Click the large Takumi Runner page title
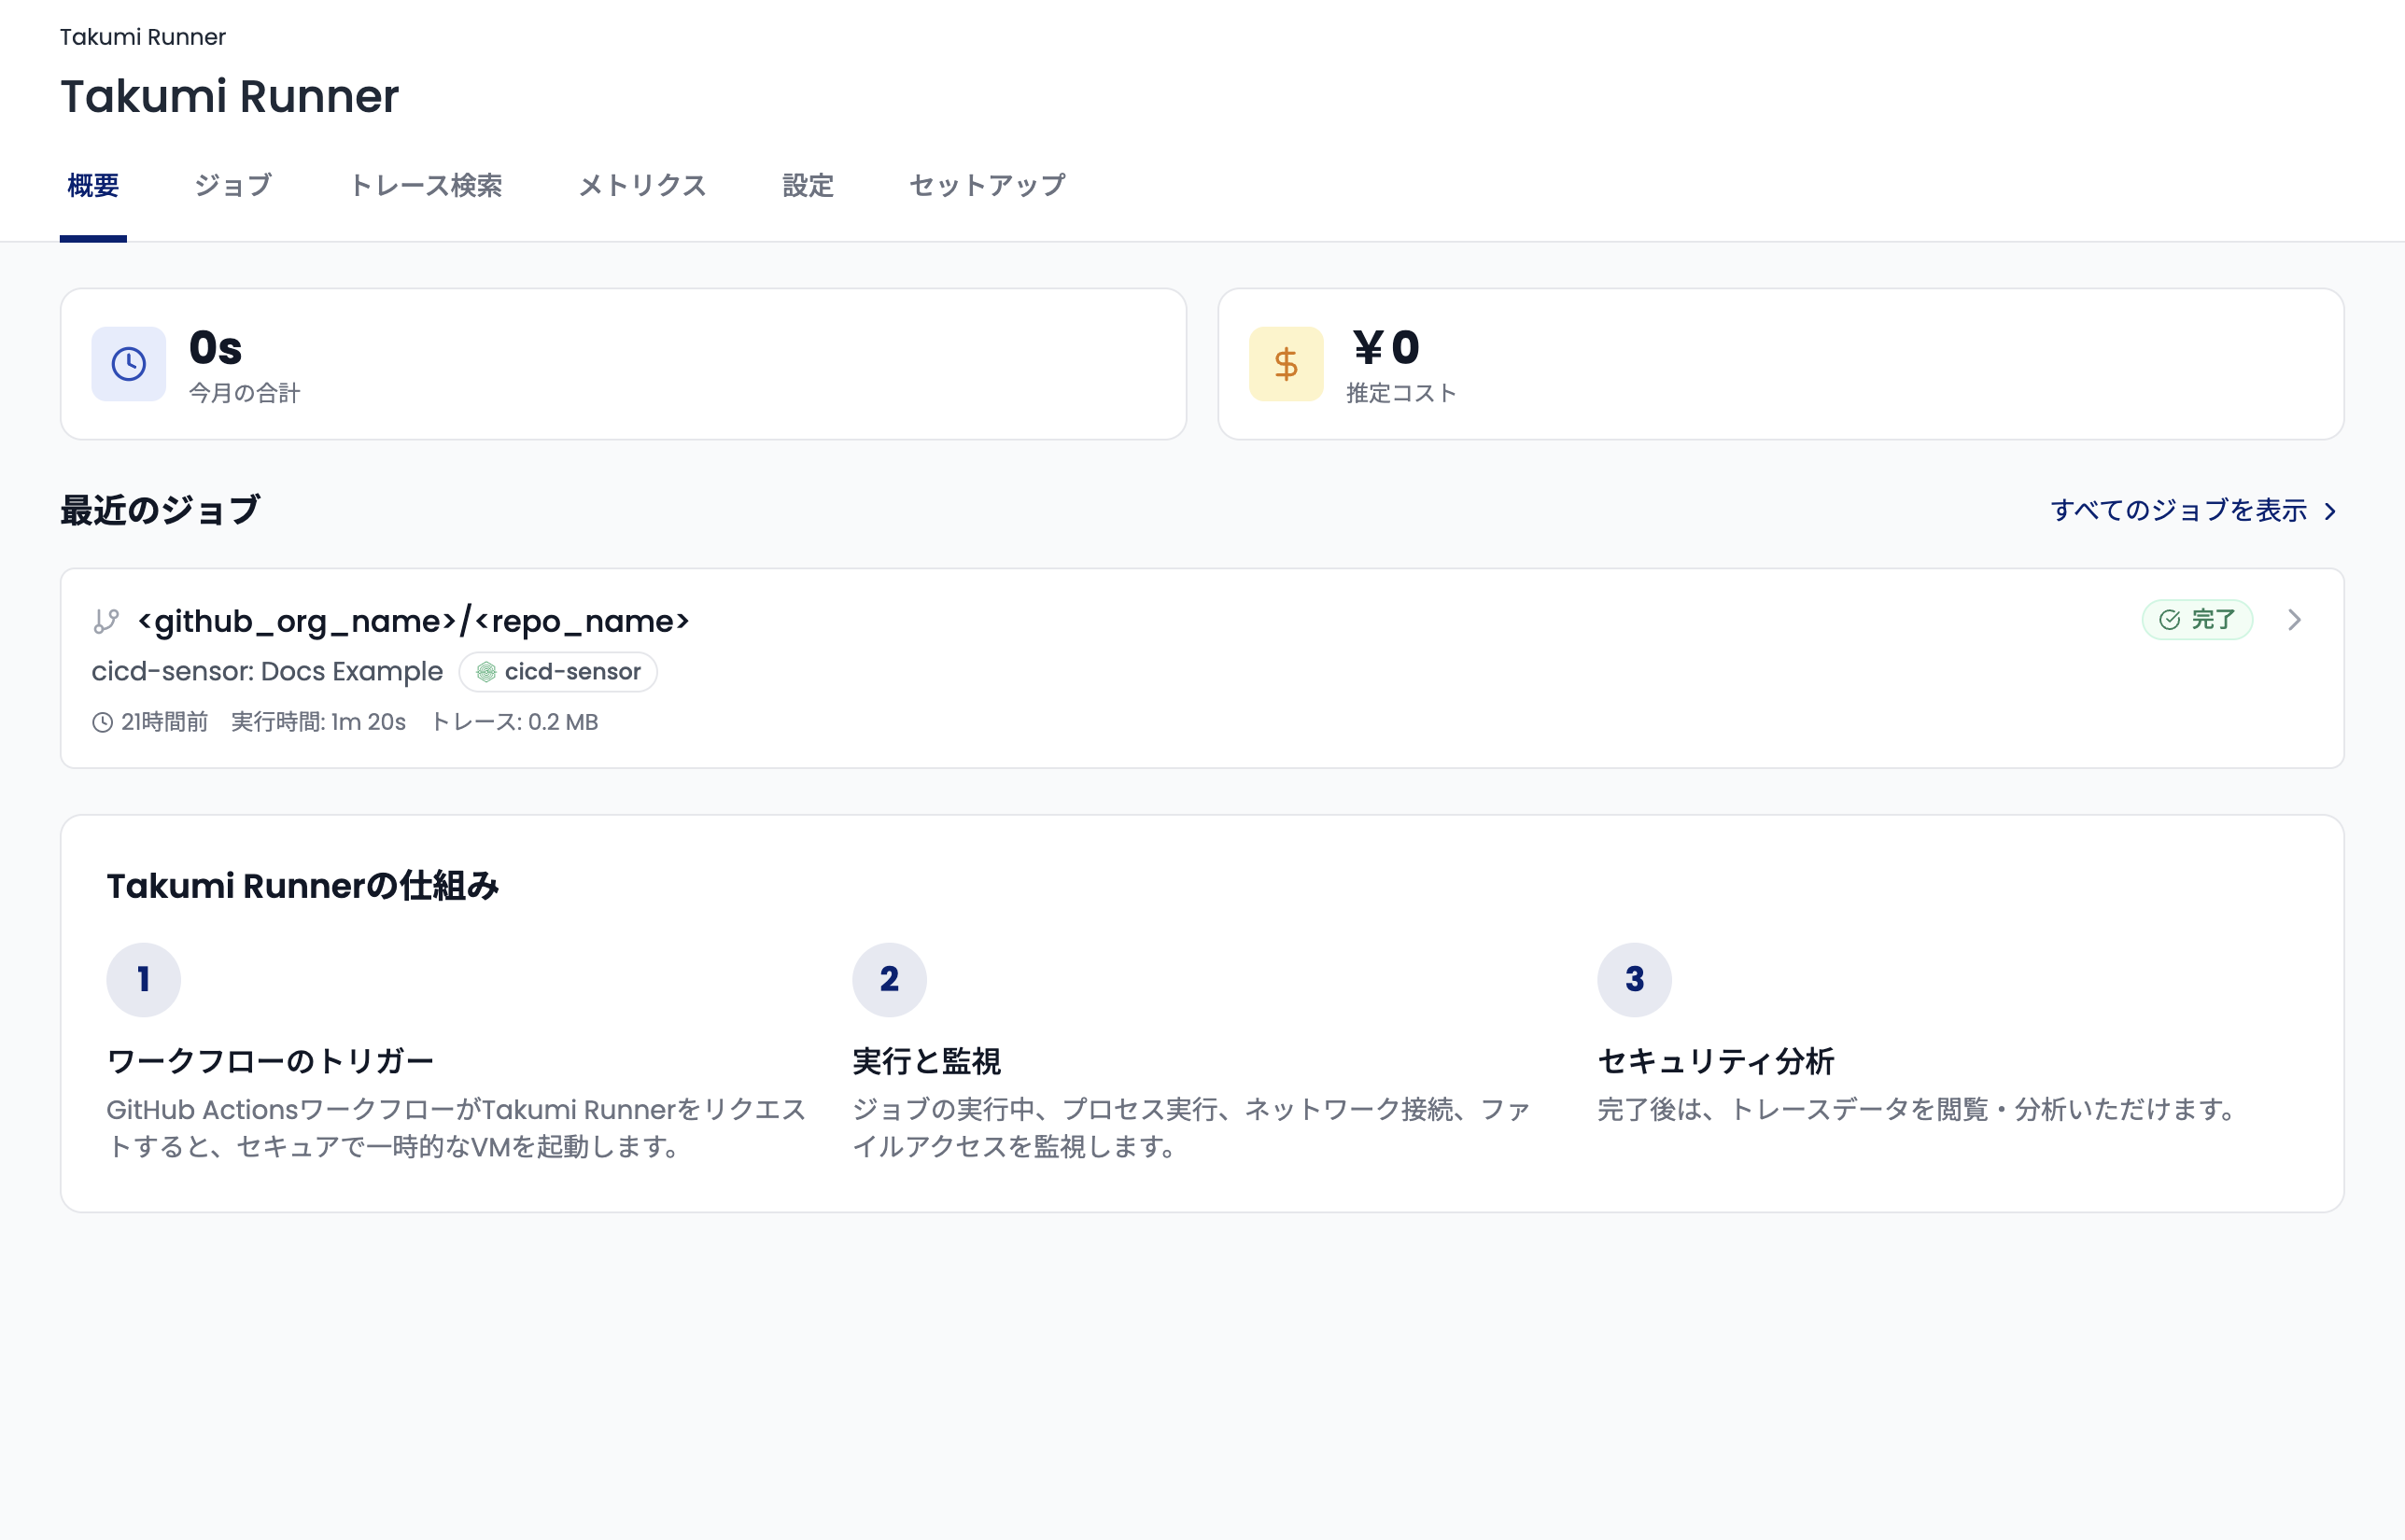This screenshot has height=1540, width=2405. pyautogui.click(x=230, y=96)
